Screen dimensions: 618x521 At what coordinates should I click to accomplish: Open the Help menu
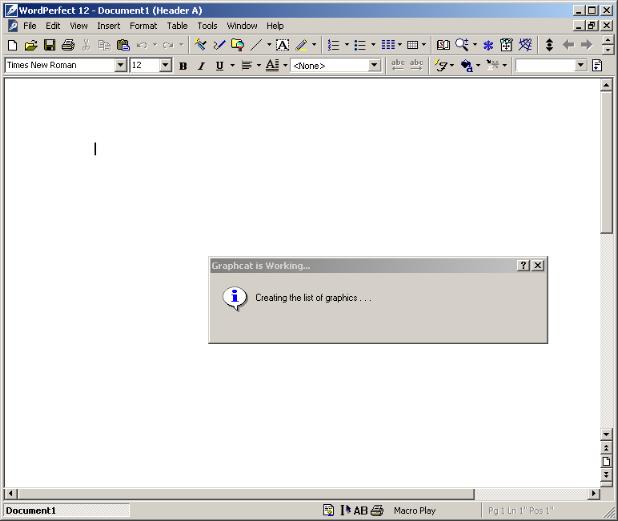click(275, 26)
